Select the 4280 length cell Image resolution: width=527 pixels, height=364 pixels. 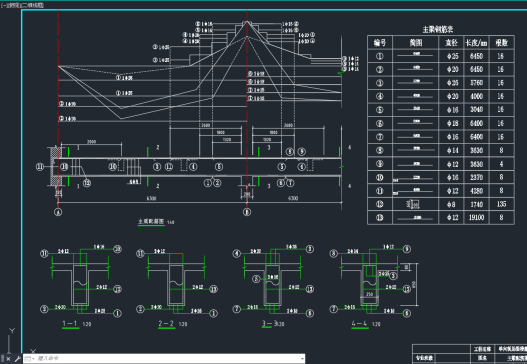(476, 191)
